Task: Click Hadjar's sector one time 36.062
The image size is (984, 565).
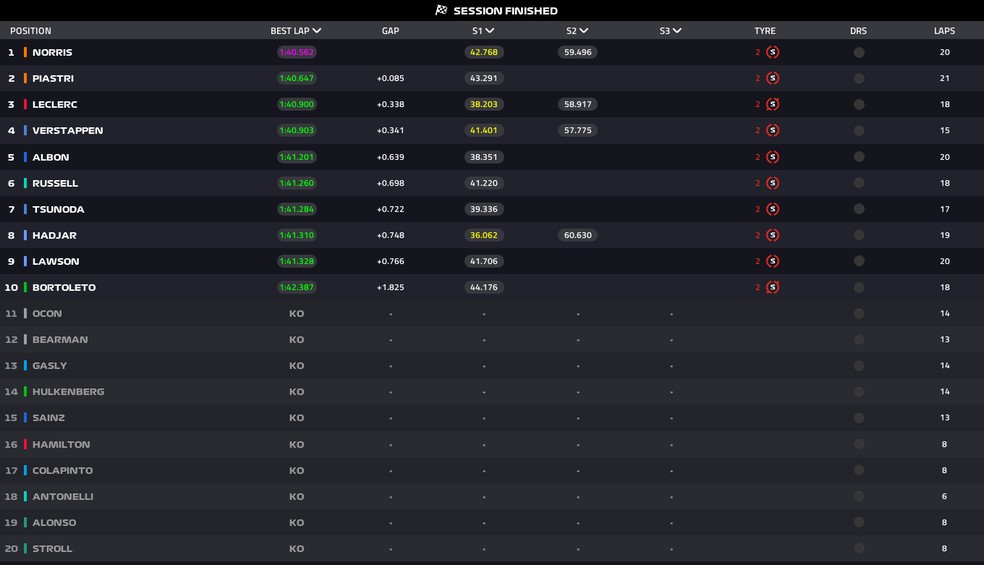Action: (484, 235)
